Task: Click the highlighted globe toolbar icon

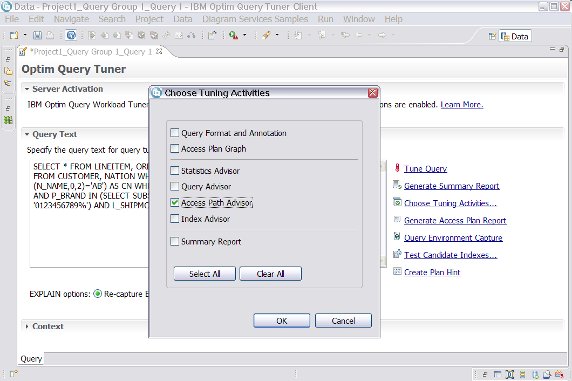Action: [x=71, y=35]
